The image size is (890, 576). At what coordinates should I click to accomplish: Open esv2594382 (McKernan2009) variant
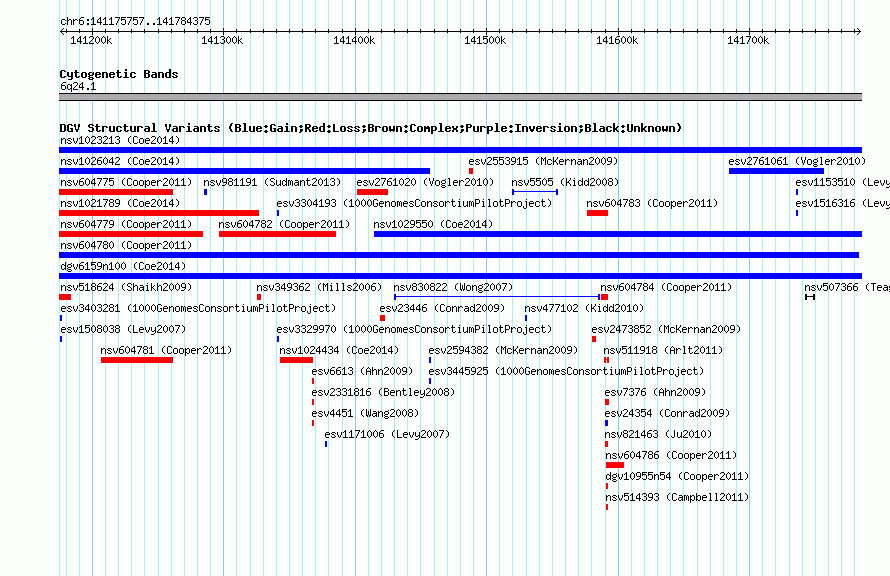[x=503, y=350]
